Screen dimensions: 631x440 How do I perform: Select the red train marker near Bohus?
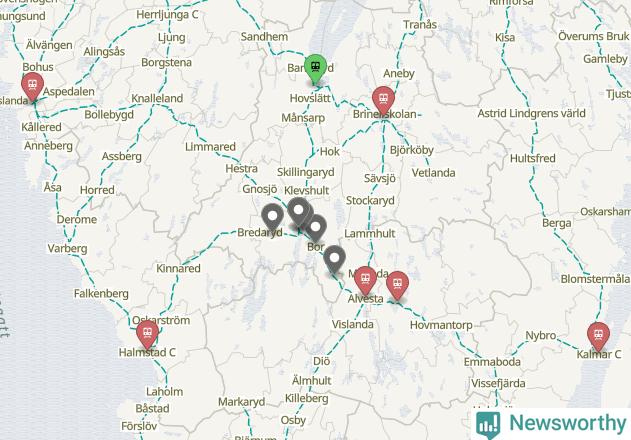pyautogui.click(x=33, y=87)
